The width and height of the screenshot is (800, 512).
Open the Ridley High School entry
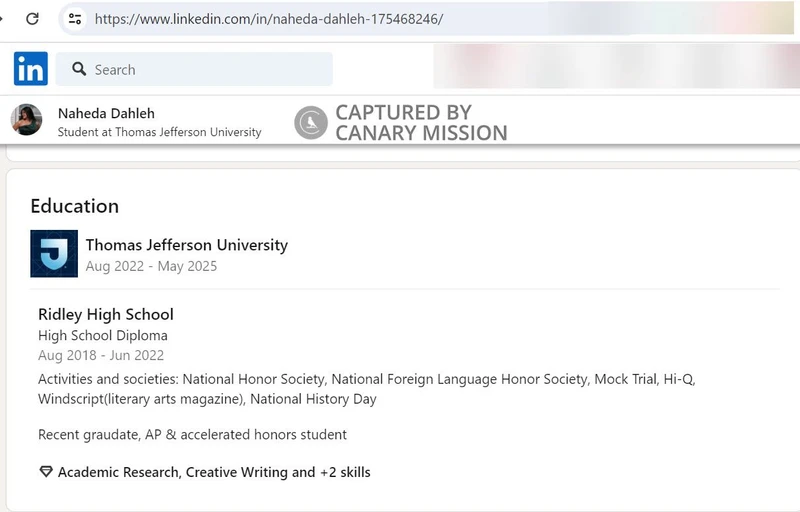click(x=106, y=314)
